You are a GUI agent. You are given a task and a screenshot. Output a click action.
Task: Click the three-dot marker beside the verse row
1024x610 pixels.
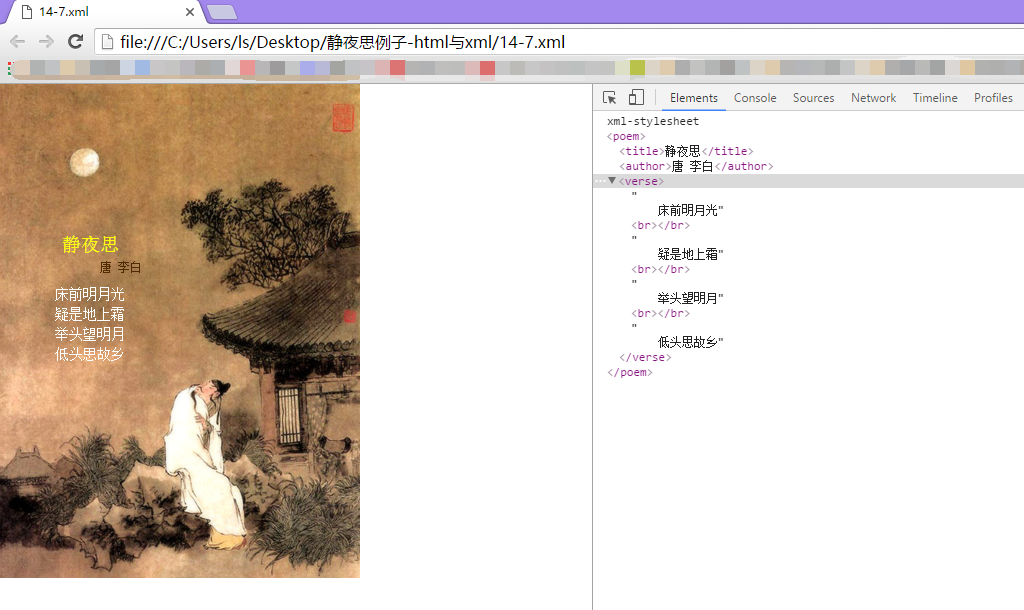[x=600, y=181]
